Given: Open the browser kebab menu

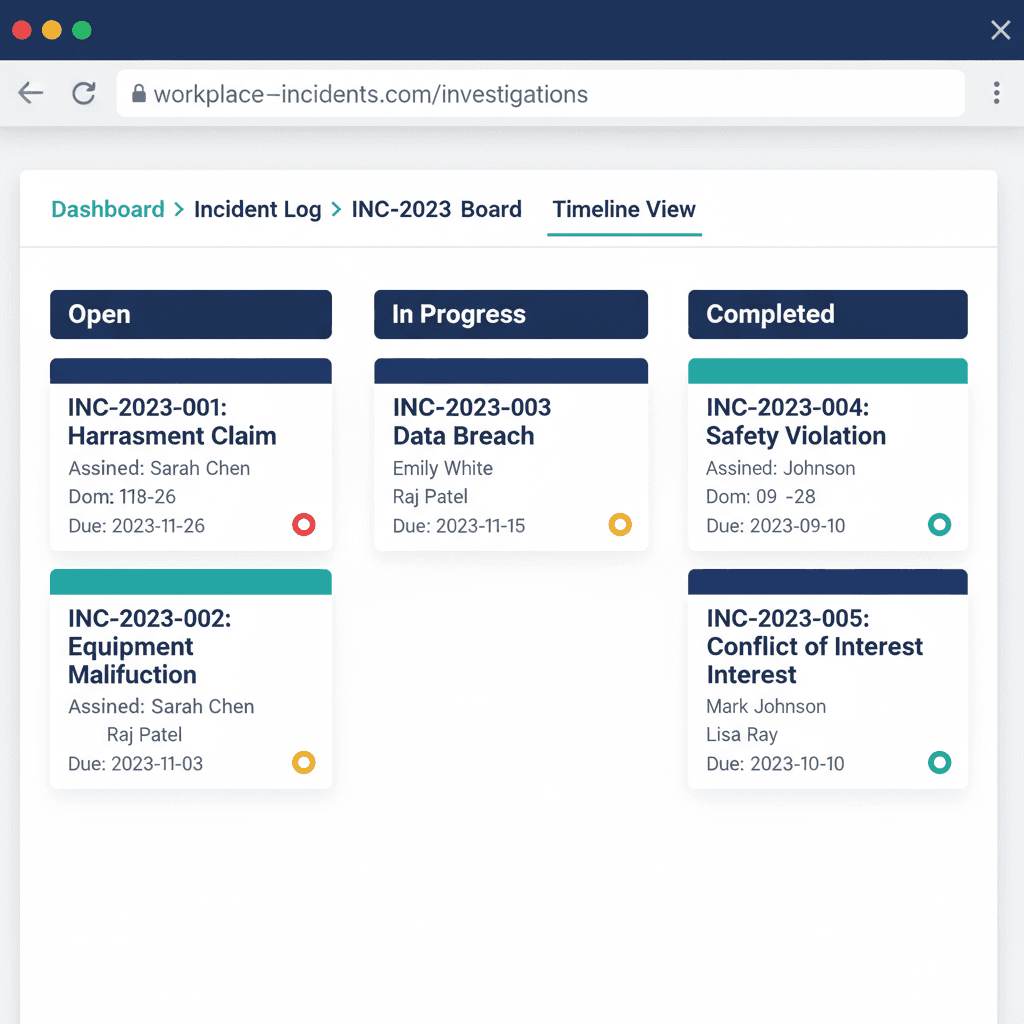Looking at the screenshot, I should [997, 92].
